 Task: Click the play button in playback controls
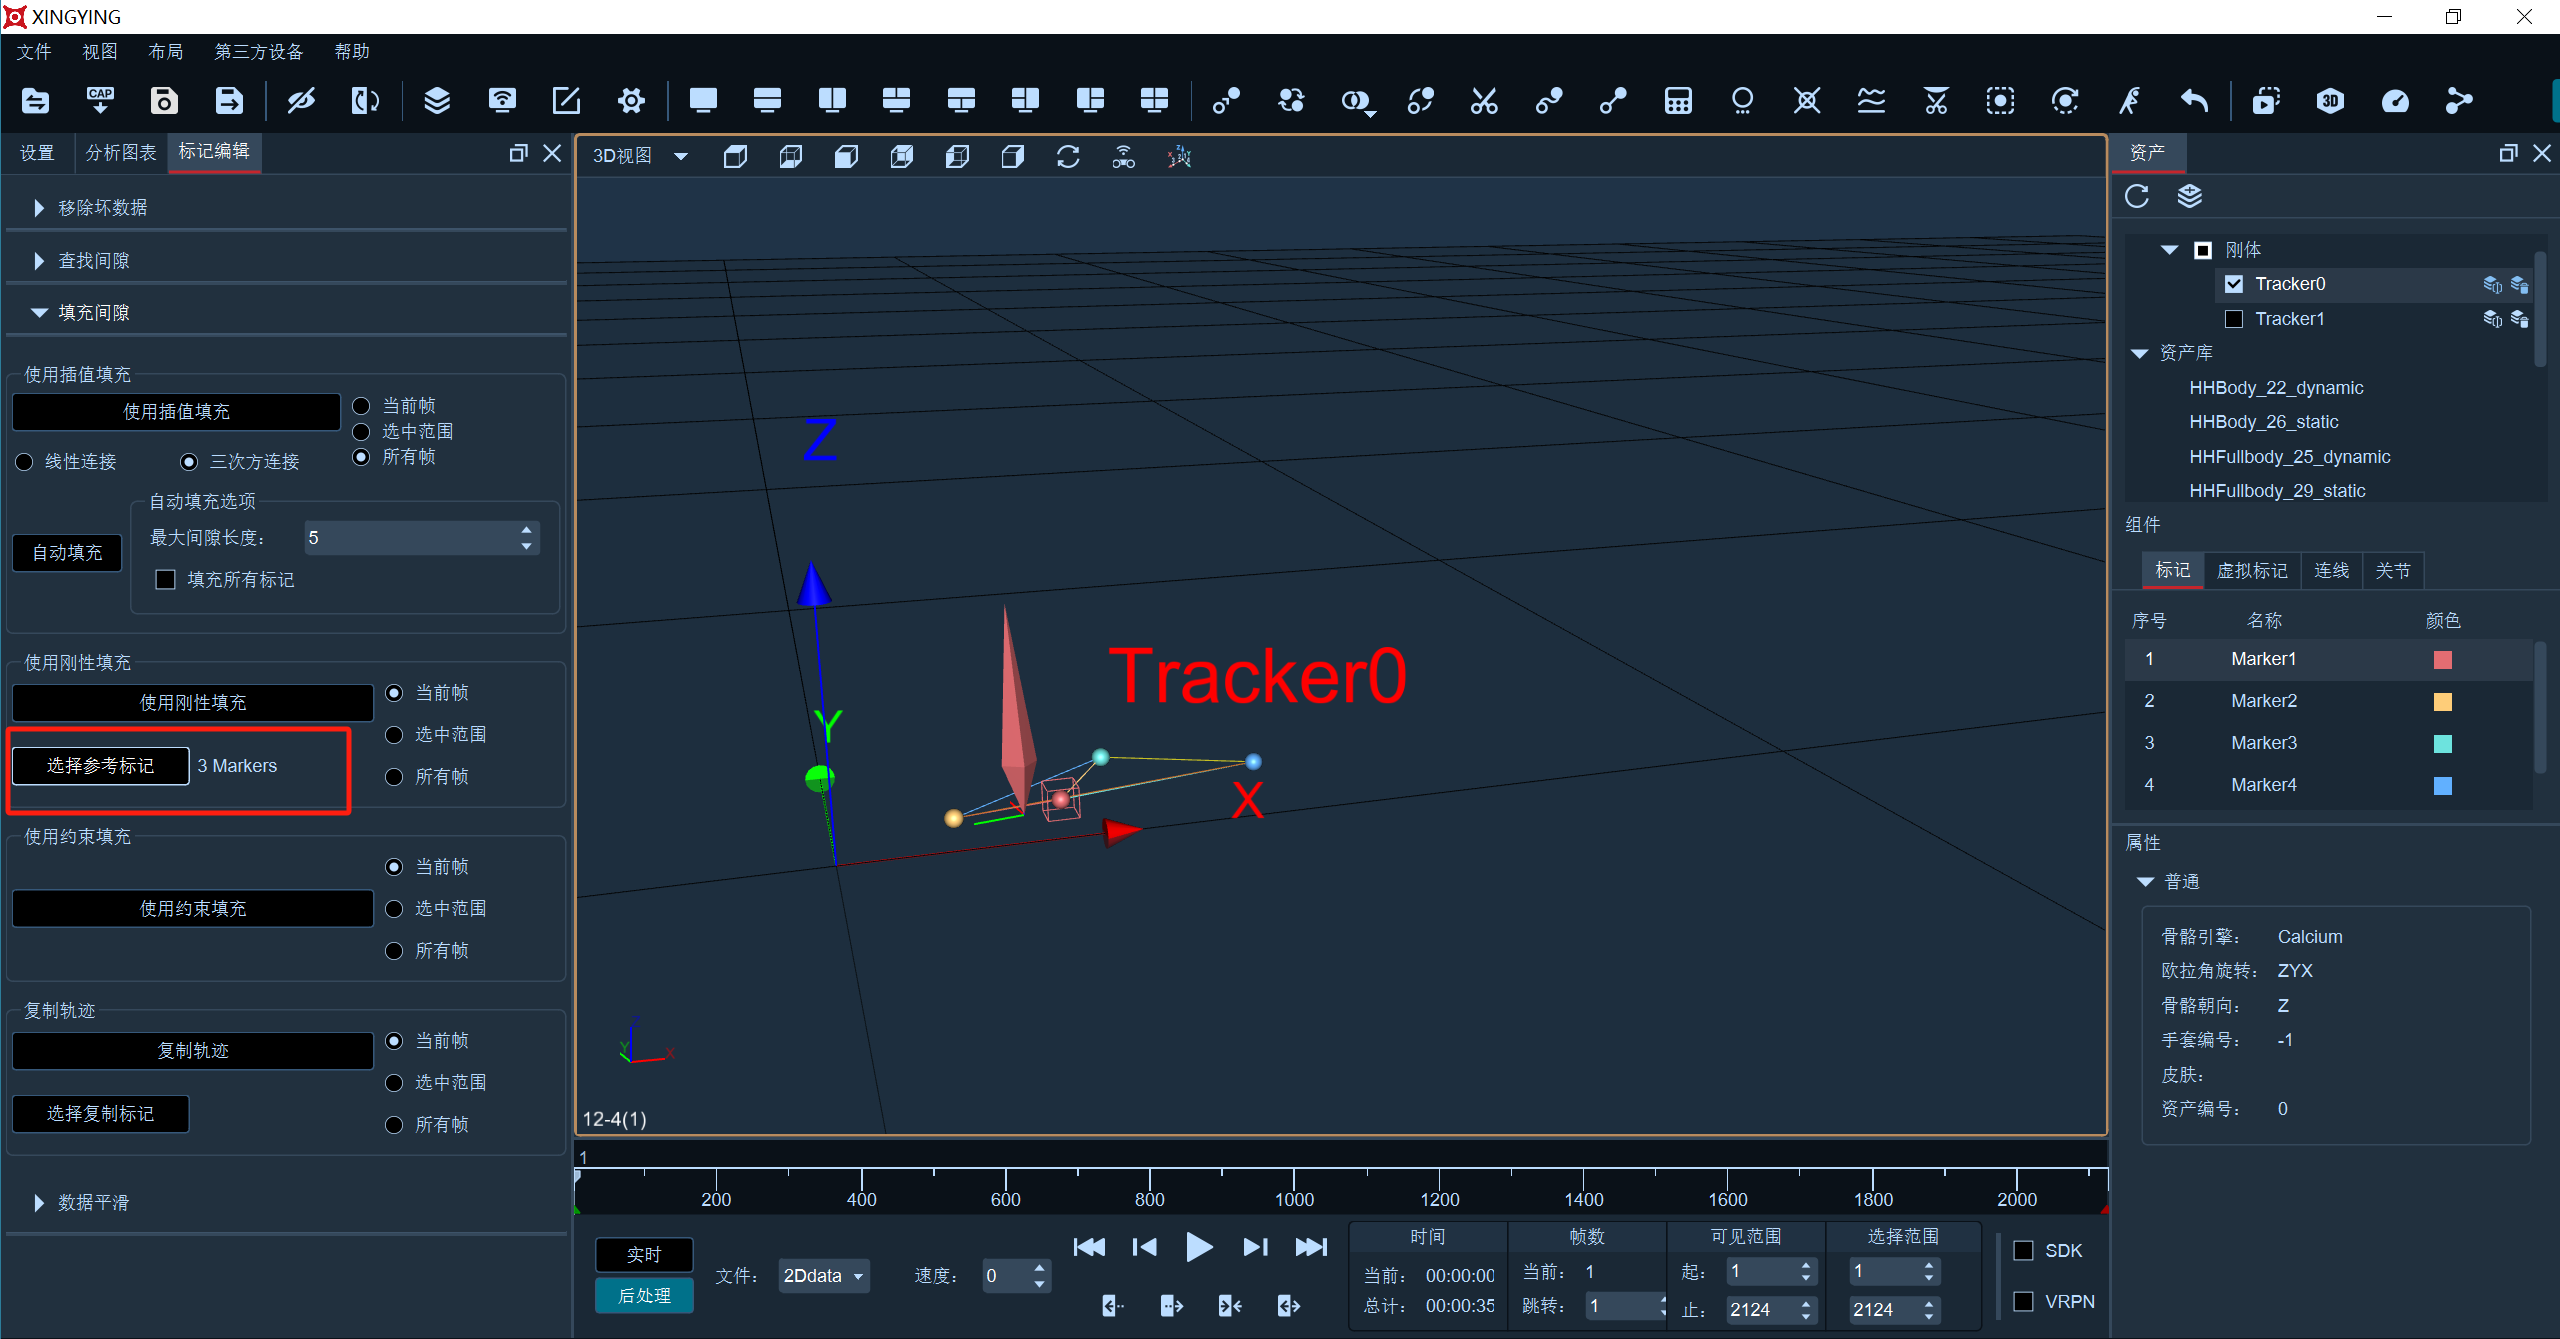point(1198,1247)
